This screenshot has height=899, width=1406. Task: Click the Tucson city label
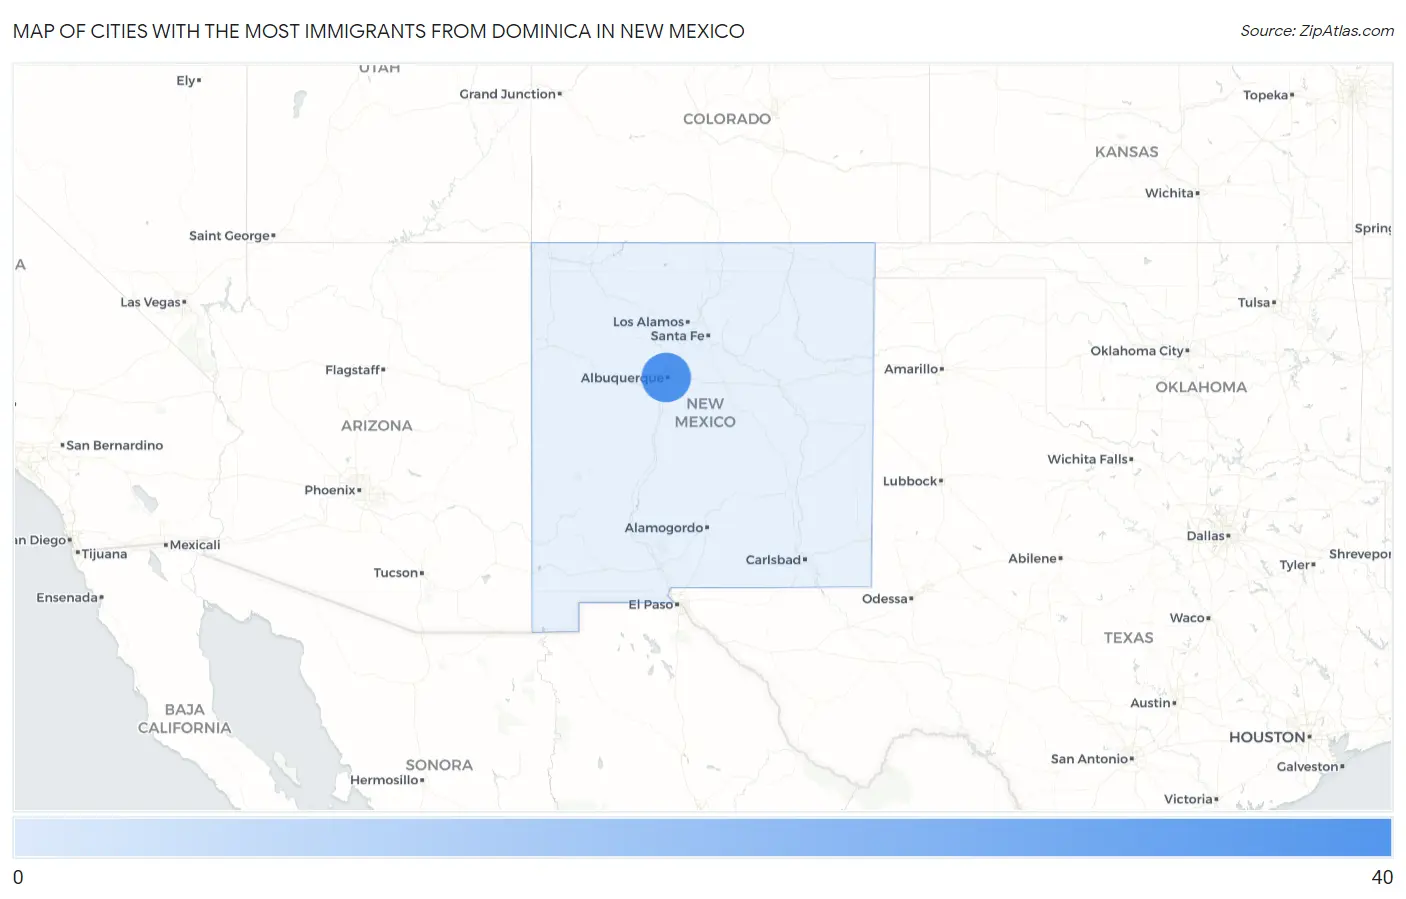(396, 573)
